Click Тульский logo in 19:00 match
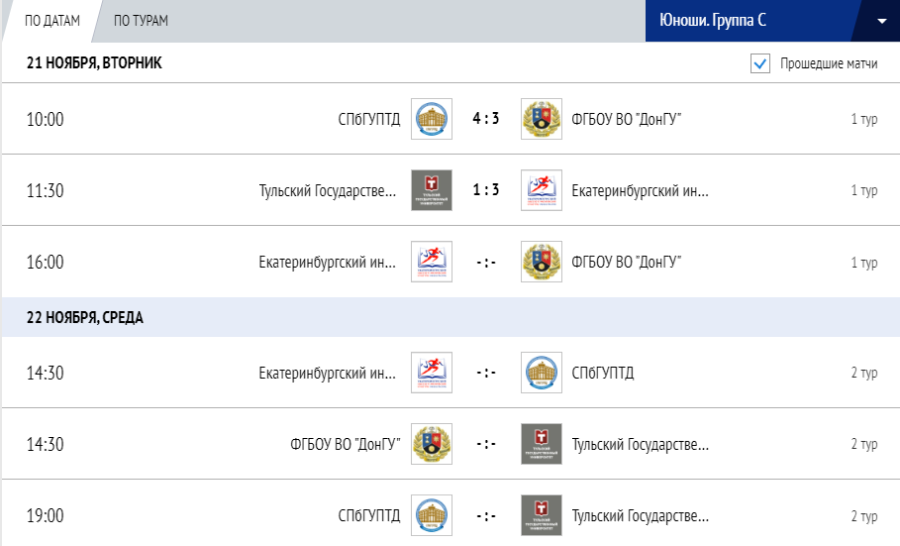The image size is (900, 546). tap(541, 515)
